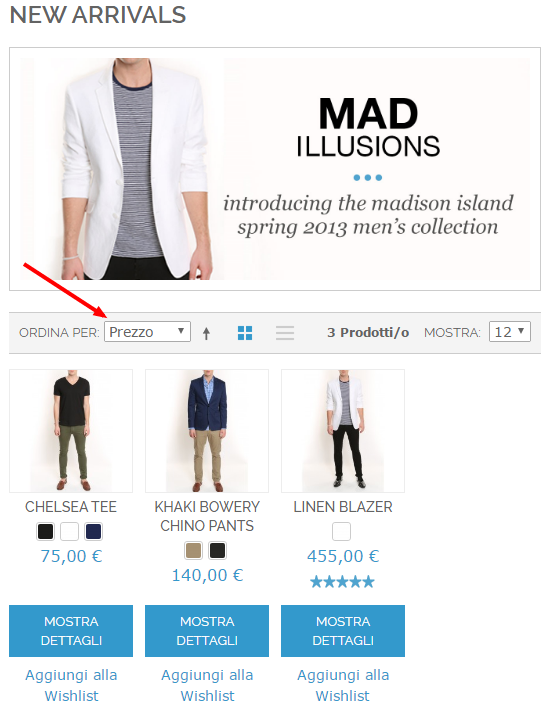Click Mostra Dettagli for Chelsea Tee
549x705 pixels.
(71, 631)
